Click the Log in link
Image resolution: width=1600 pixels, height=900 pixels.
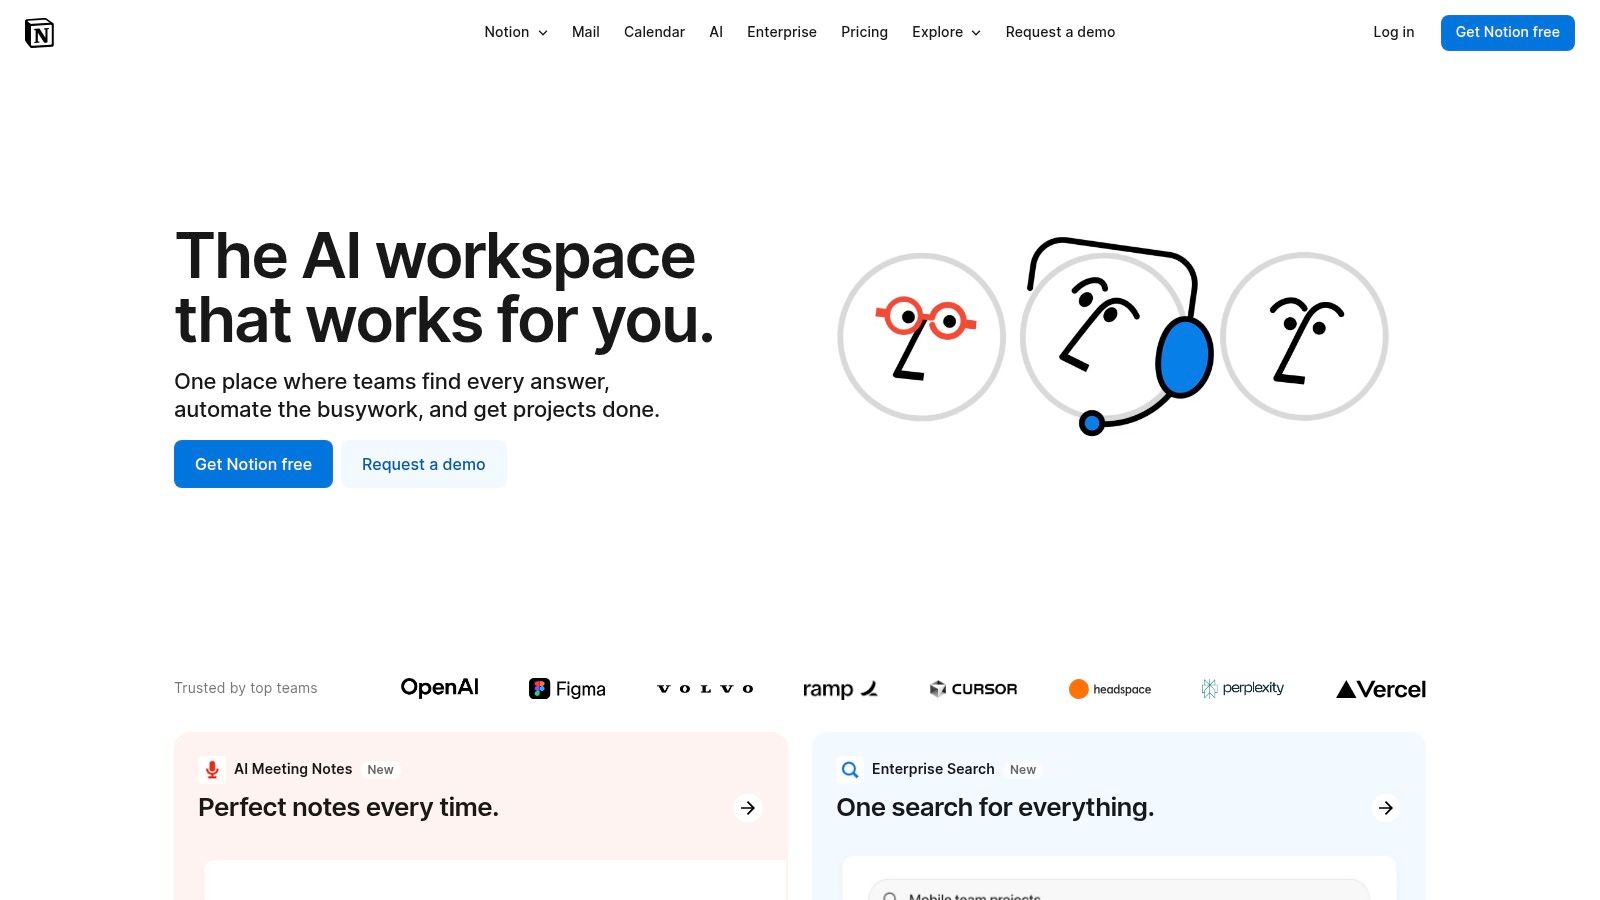[x=1393, y=32]
